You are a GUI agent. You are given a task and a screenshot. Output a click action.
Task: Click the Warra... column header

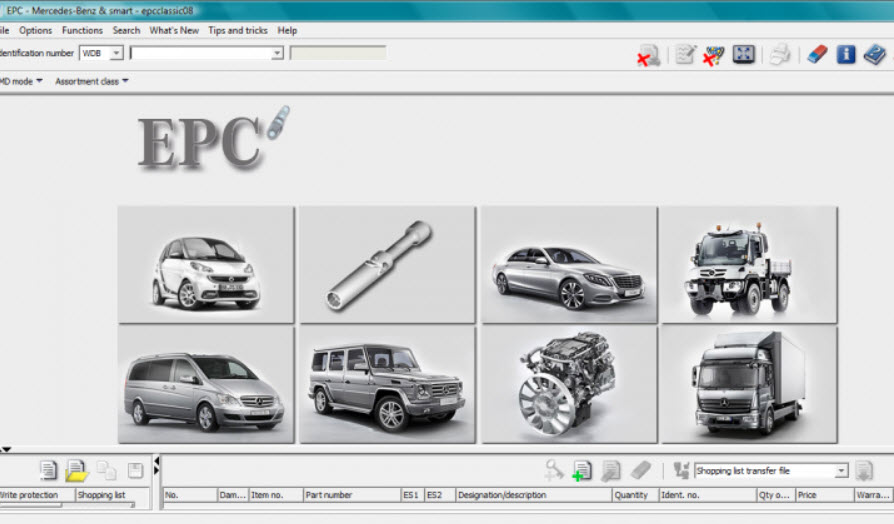click(874, 495)
